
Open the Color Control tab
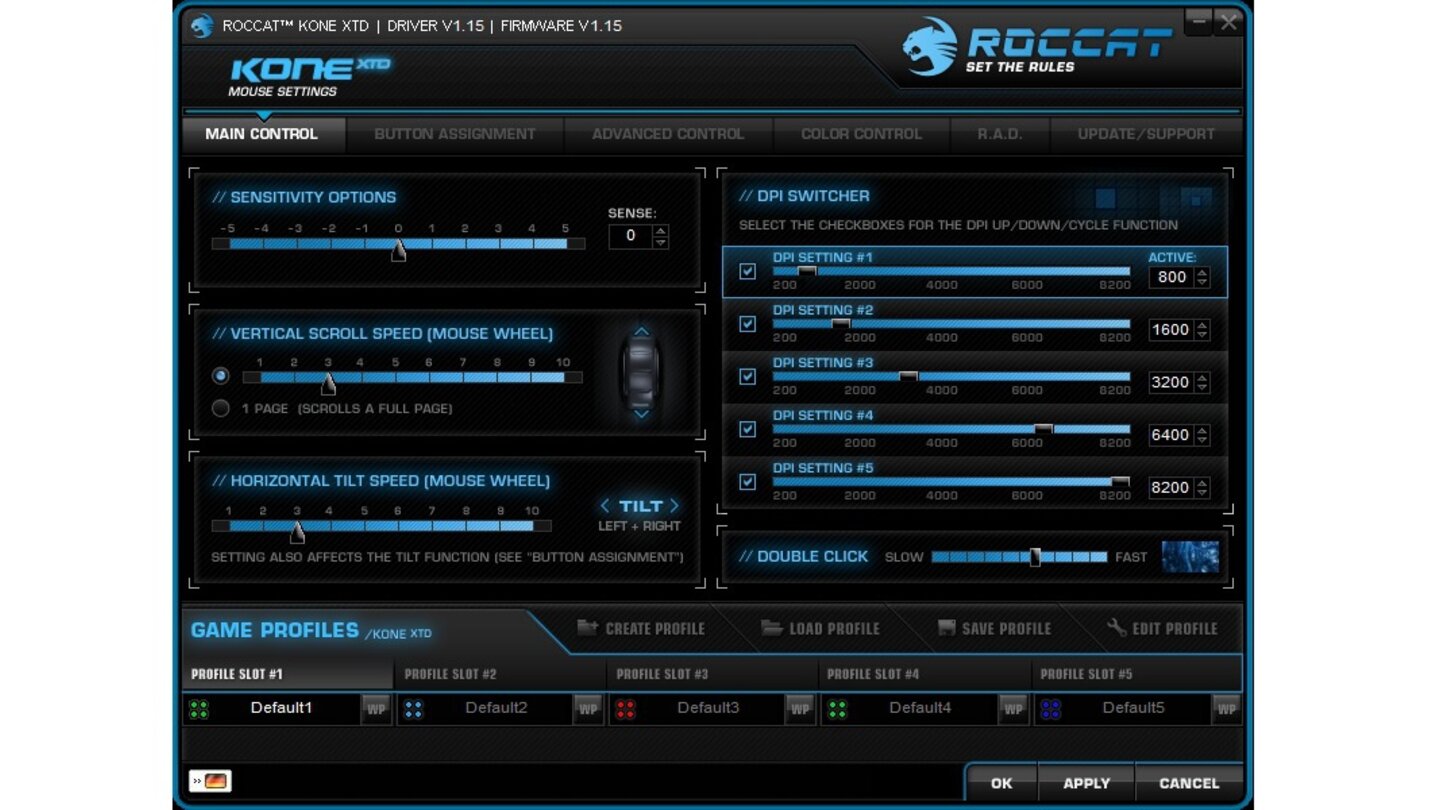861,134
